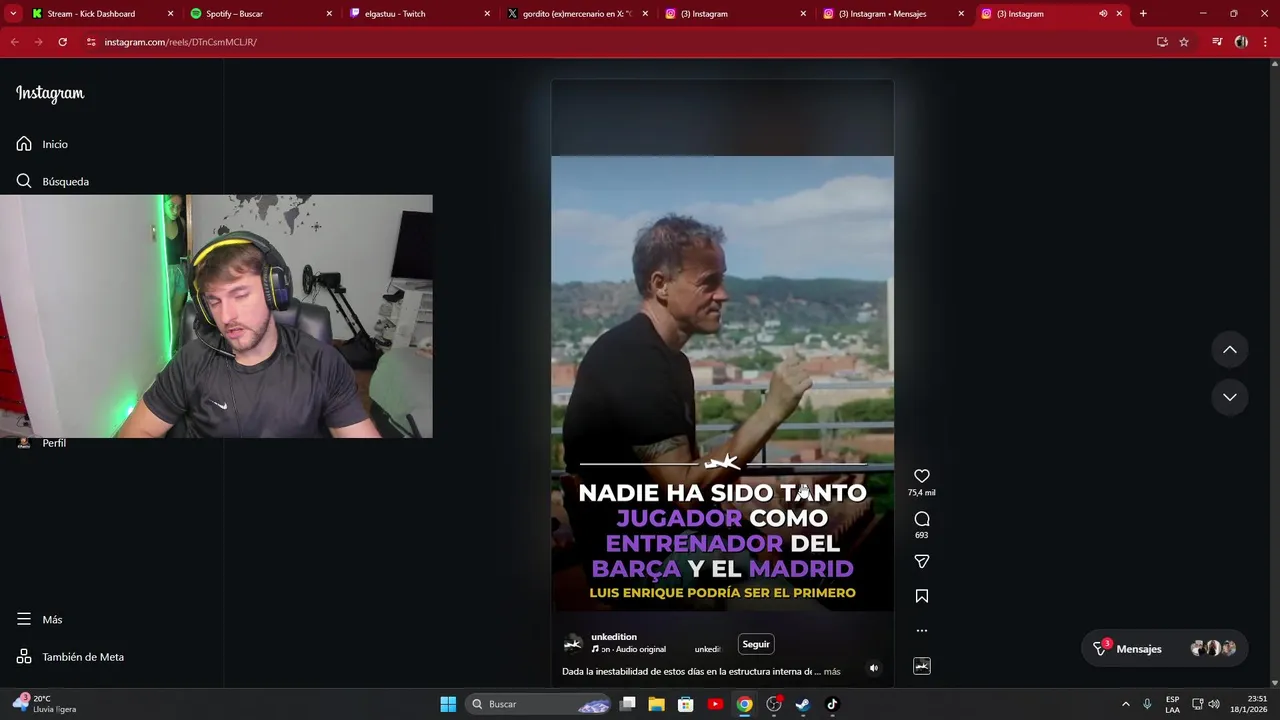Image resolution: width=1280 pixels, height=720 pixels.
Task: Open the weather widget 20°C
Action: [x=45, y=704]
